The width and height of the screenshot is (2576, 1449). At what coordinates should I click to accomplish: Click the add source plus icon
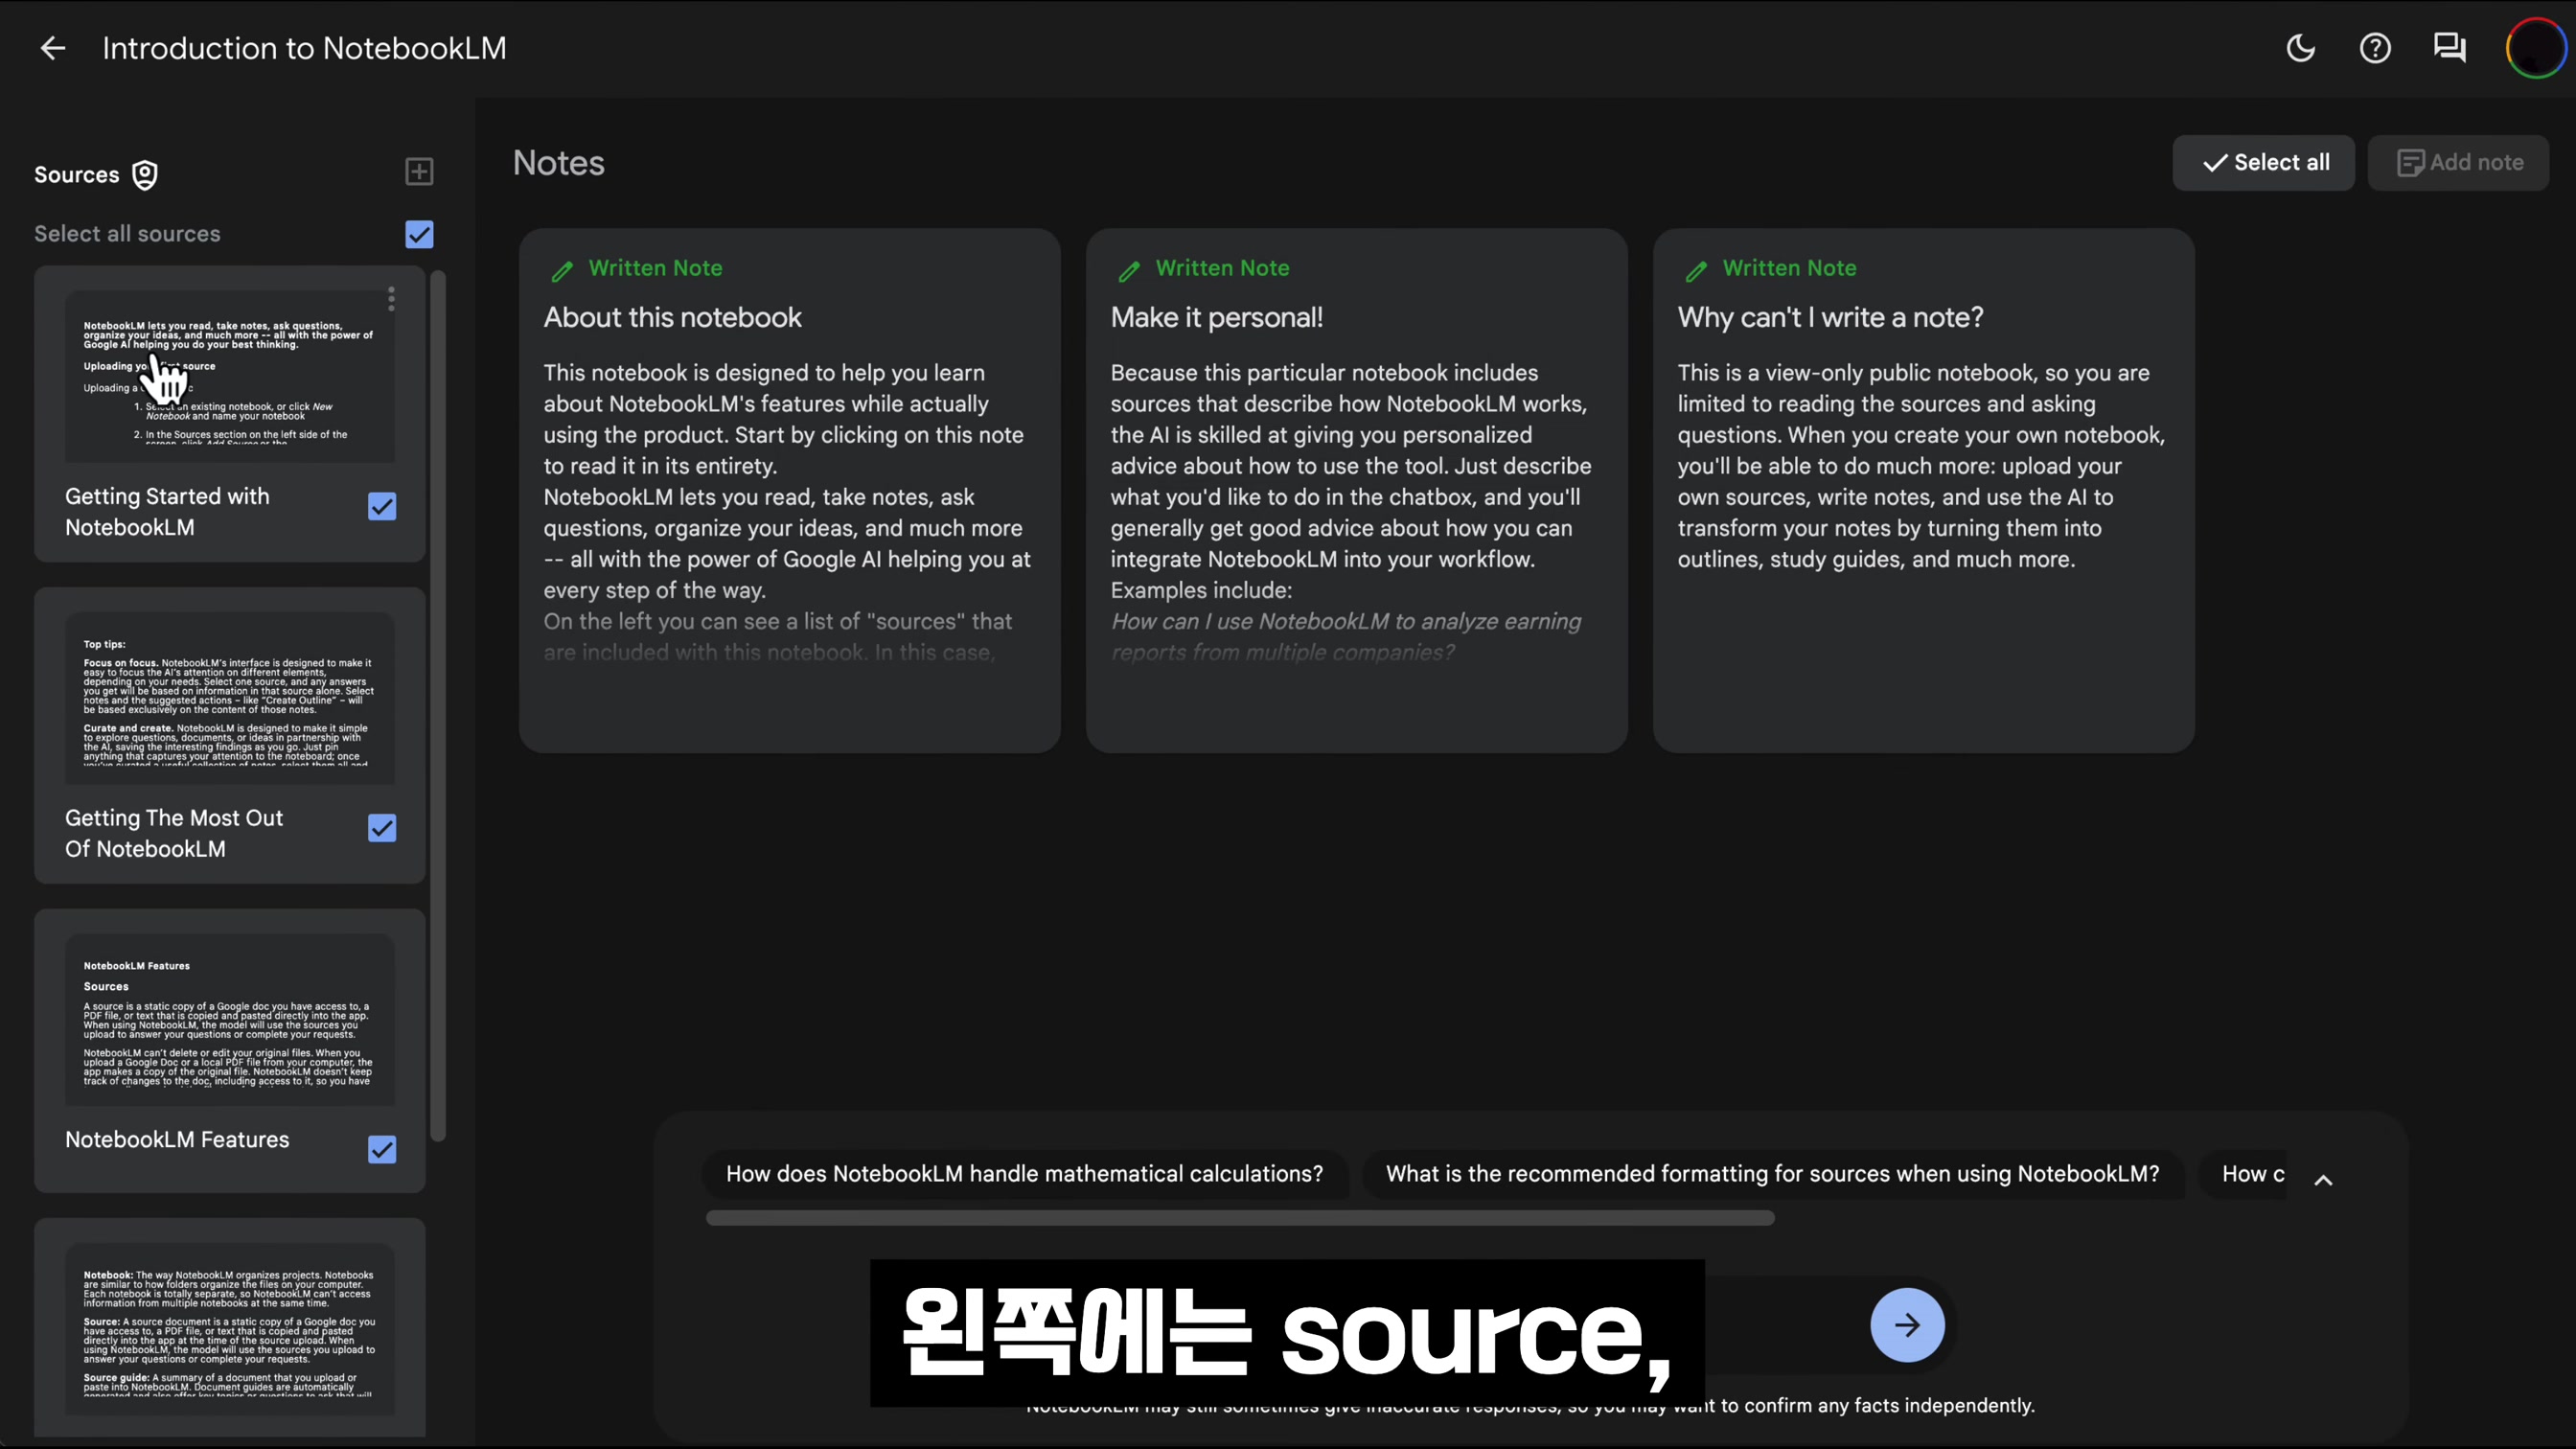[x=419, y=171]
